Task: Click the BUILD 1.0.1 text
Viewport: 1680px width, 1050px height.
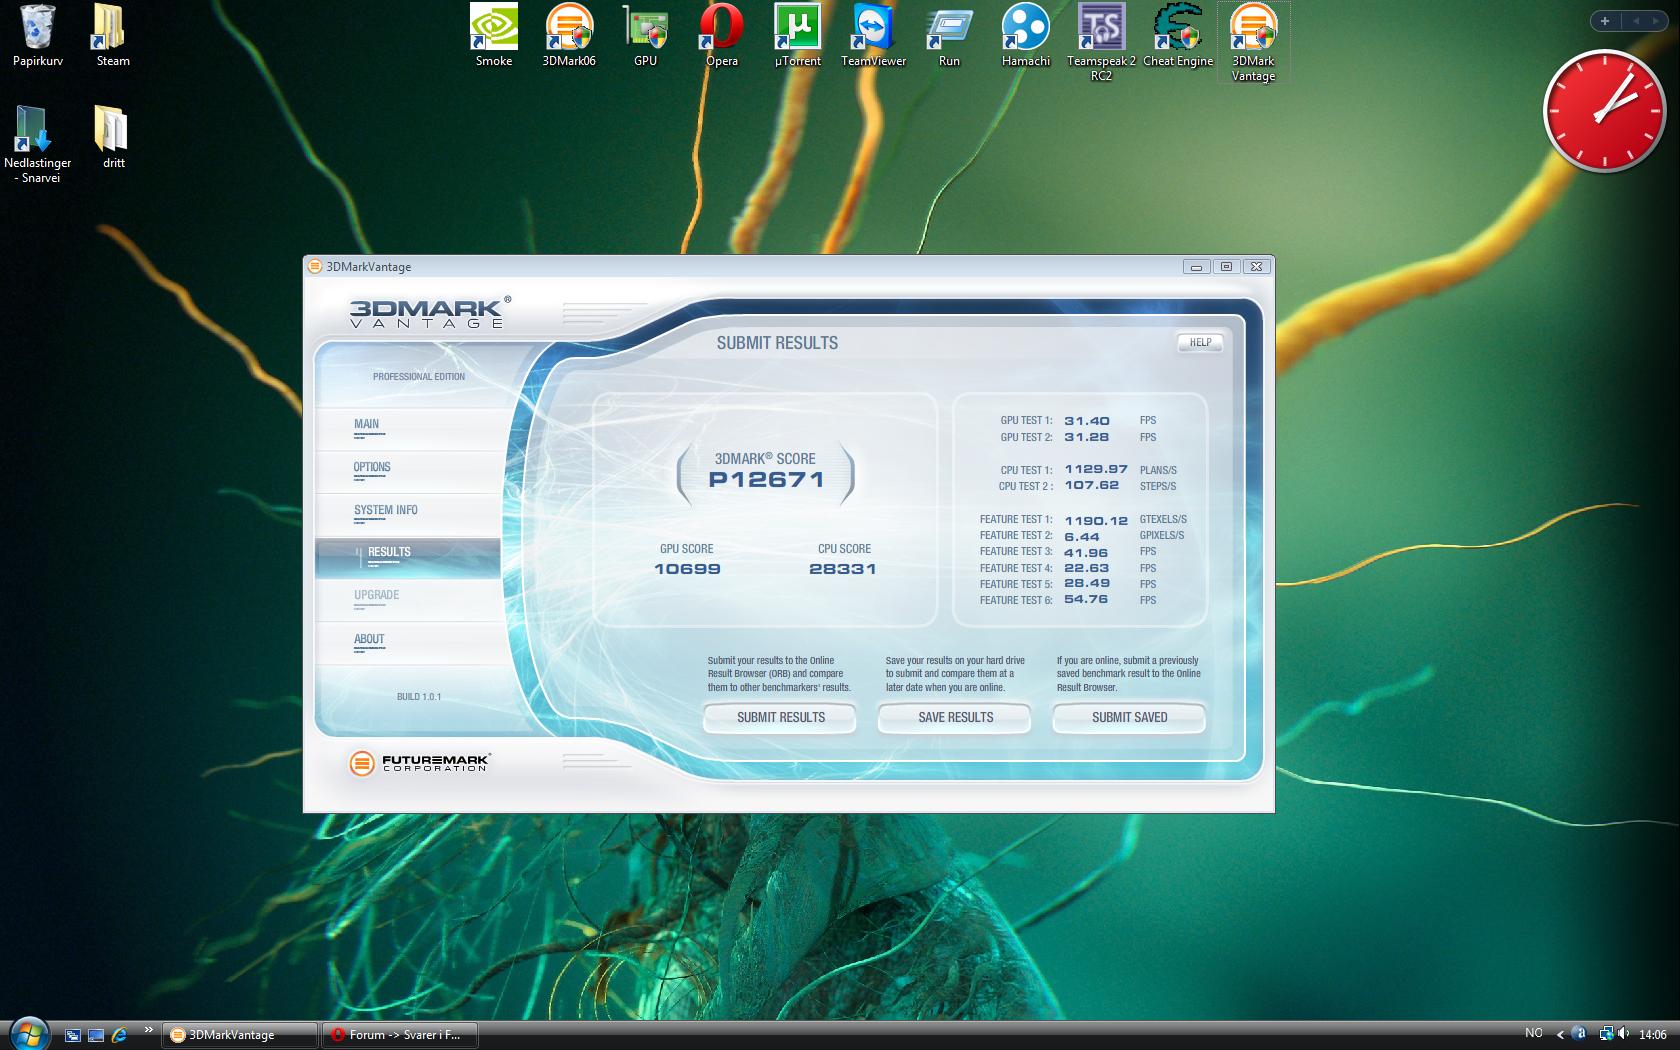Action: click(x=419, y=697)
